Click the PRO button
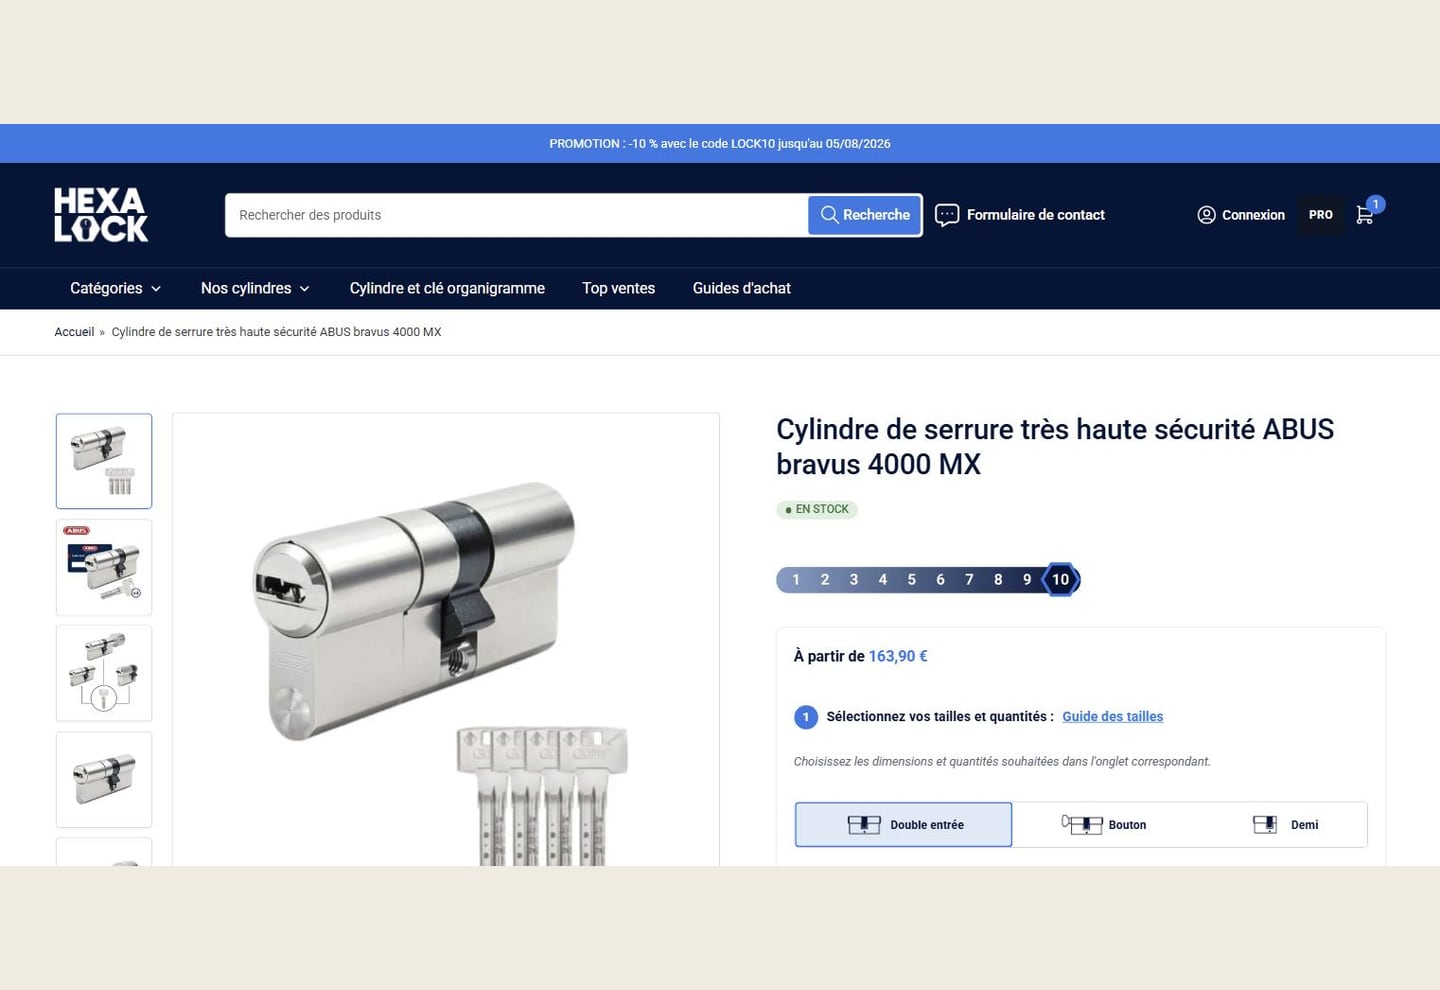 coord(1321,215)
